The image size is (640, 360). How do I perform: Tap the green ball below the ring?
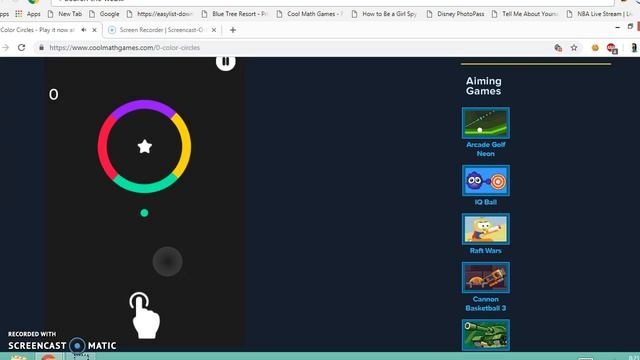pyautogui.click(x=144, y=213)
